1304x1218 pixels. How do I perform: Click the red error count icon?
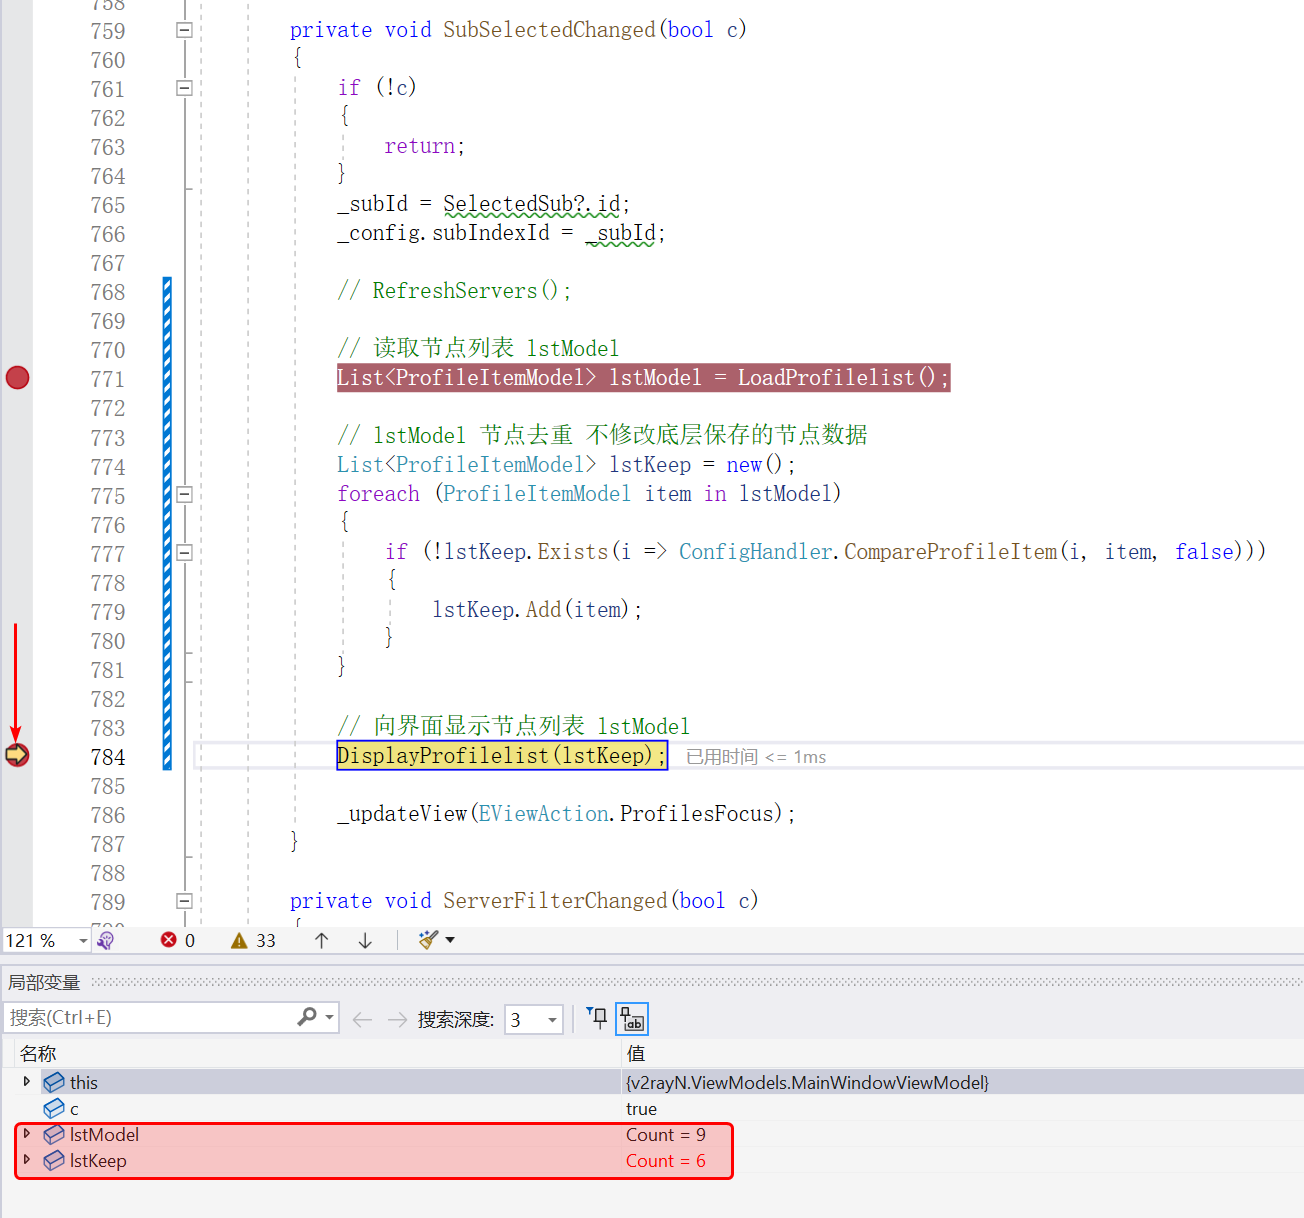169,940
